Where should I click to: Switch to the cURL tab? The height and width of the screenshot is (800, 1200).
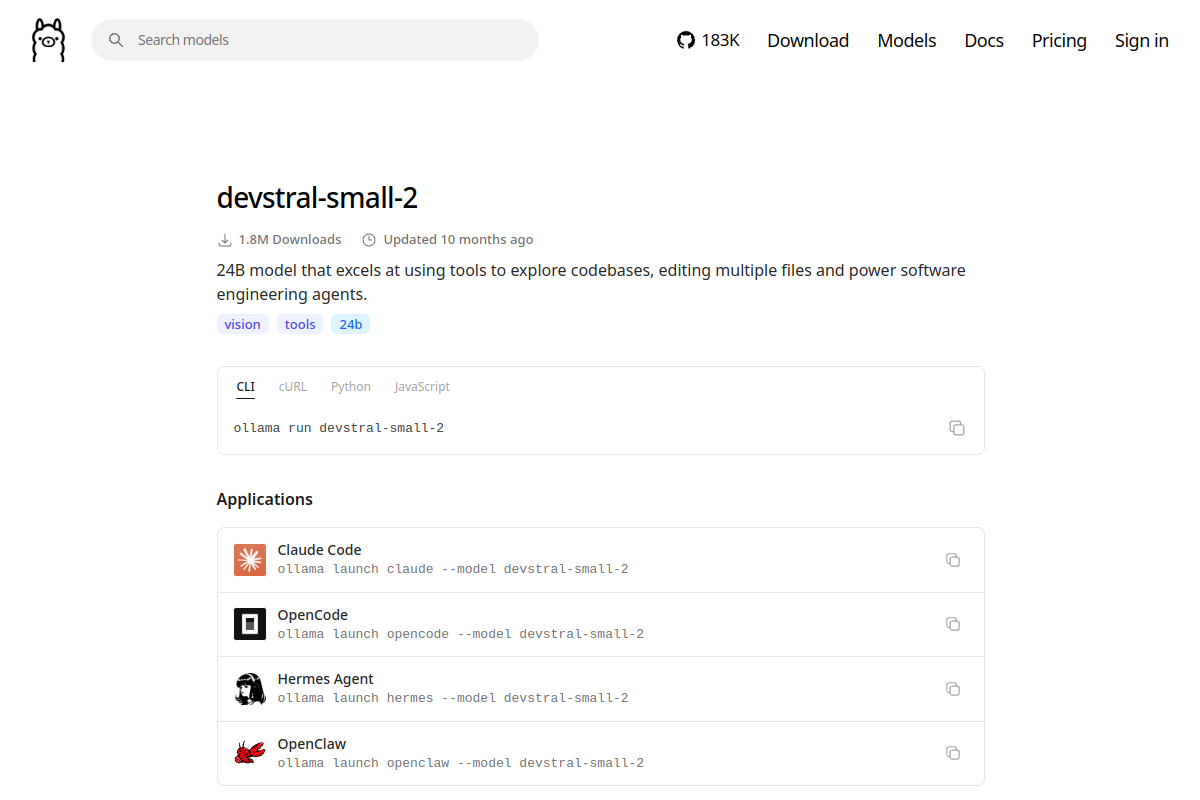point(293,387)
